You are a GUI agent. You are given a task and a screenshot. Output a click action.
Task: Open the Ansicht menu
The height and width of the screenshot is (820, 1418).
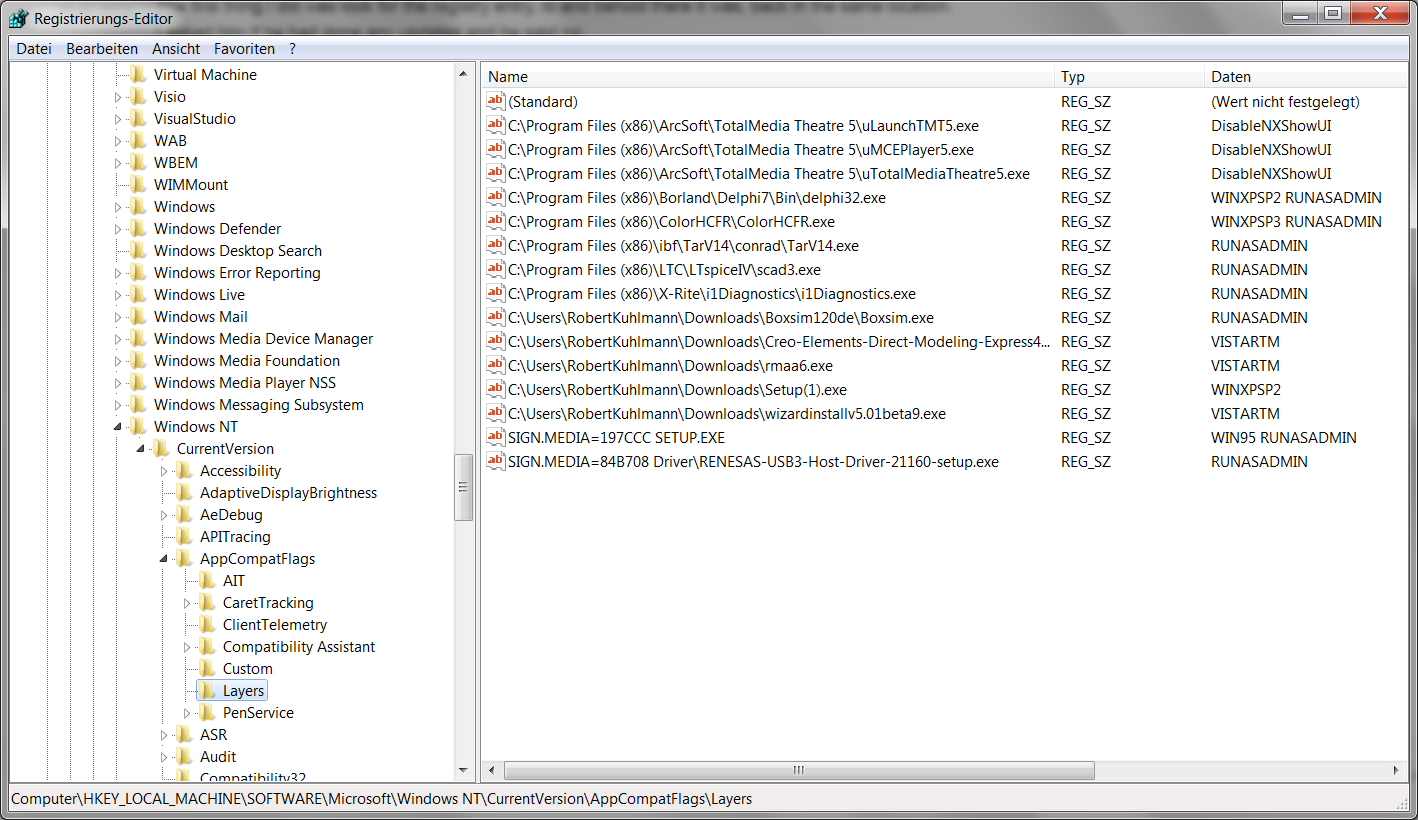click(176, 48)
